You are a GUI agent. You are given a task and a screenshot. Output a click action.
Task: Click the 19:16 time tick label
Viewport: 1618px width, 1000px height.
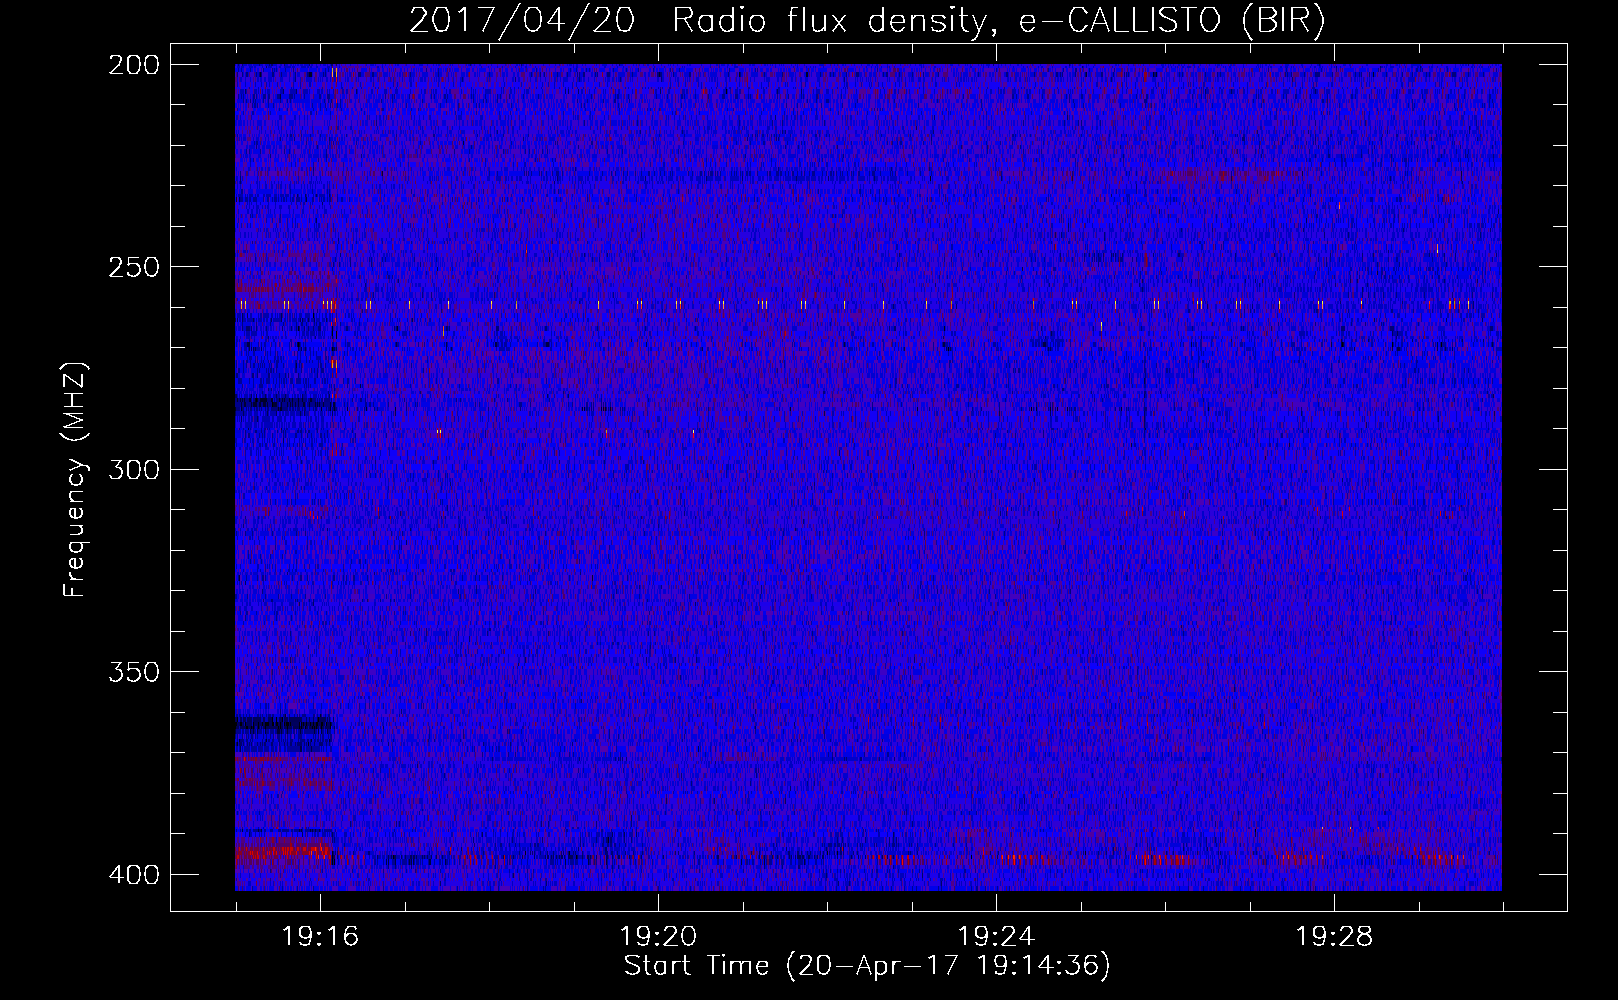[320, 936]
